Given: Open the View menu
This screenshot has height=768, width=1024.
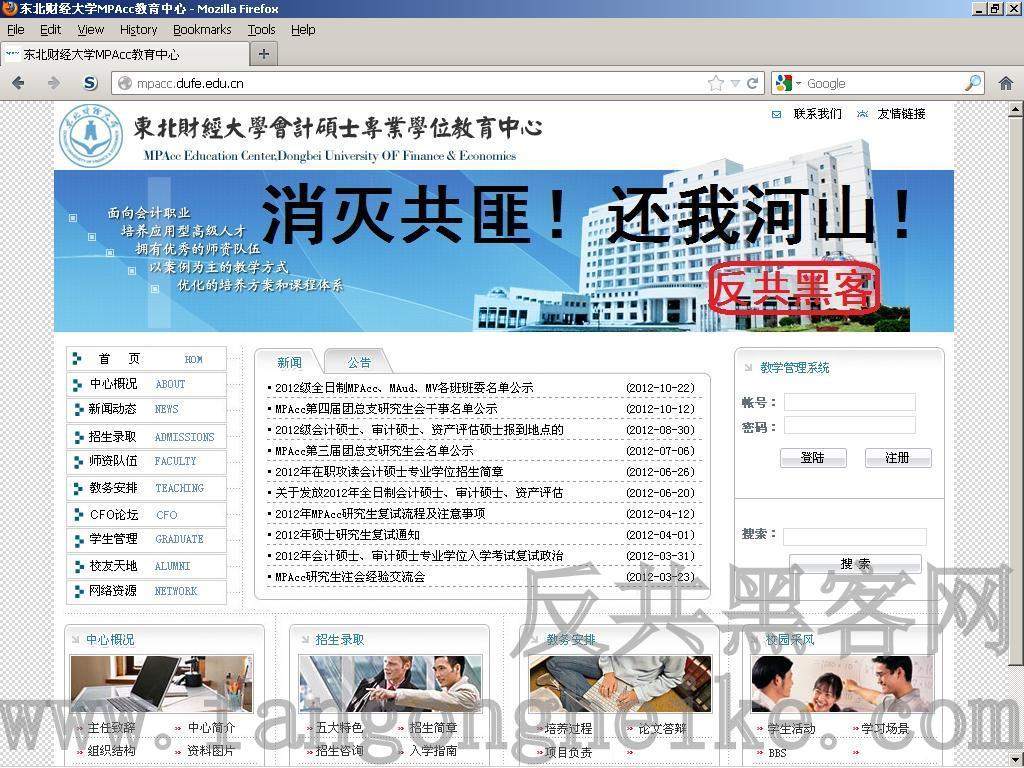Looking at the screenshot, I should click(90, 30).
